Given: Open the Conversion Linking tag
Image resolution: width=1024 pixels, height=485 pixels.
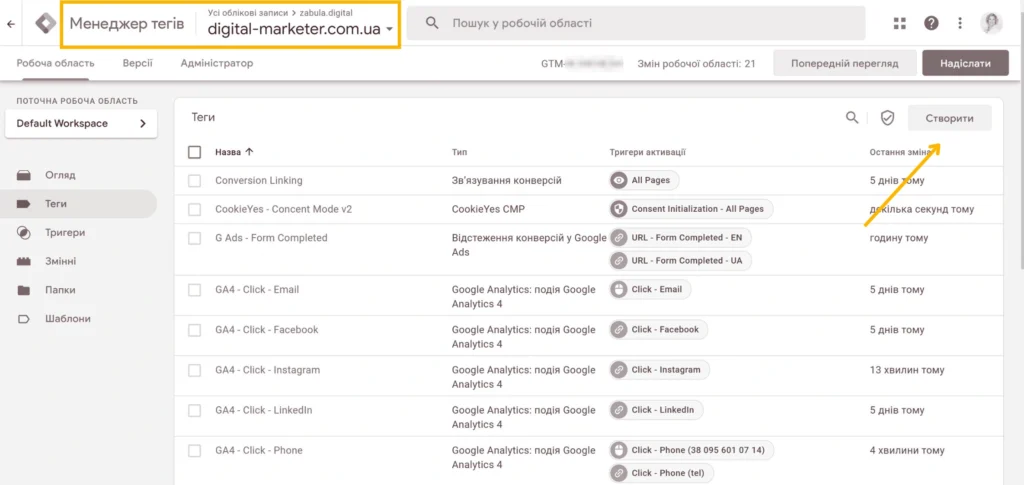Looking at the screenshot, I should click(x=259, y=181).
